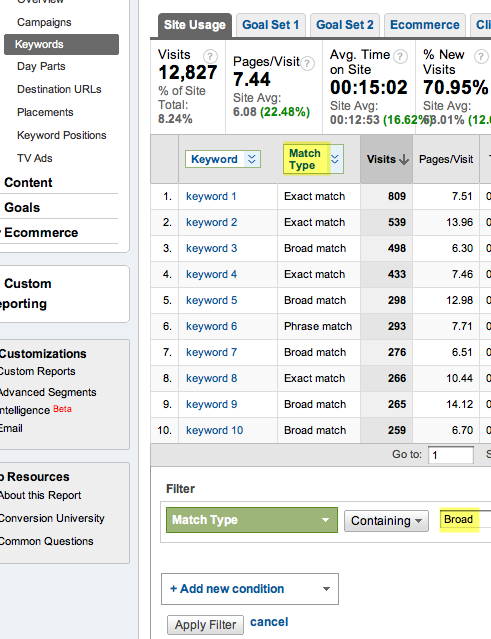
Task: Click the cancel link
Action: pos(269,622)
